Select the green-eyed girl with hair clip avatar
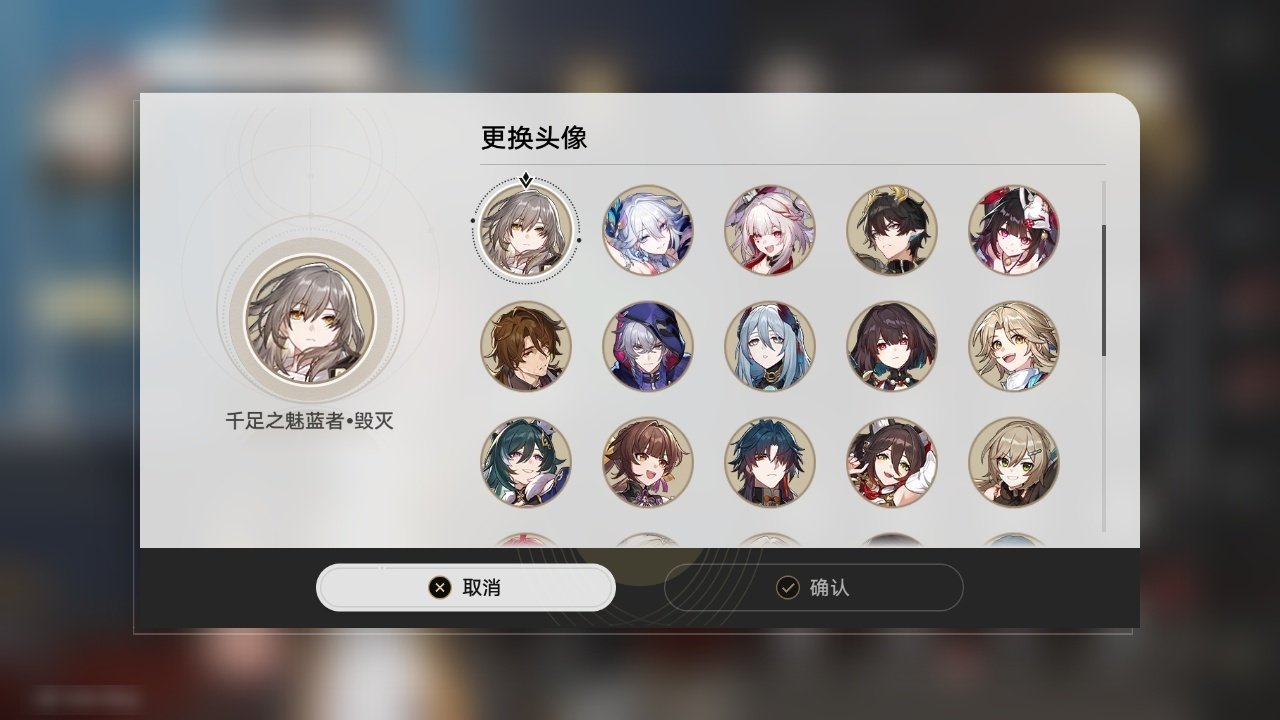Image resolution: width=1280 pixels, height=720 pixels. pos(1014,462)
